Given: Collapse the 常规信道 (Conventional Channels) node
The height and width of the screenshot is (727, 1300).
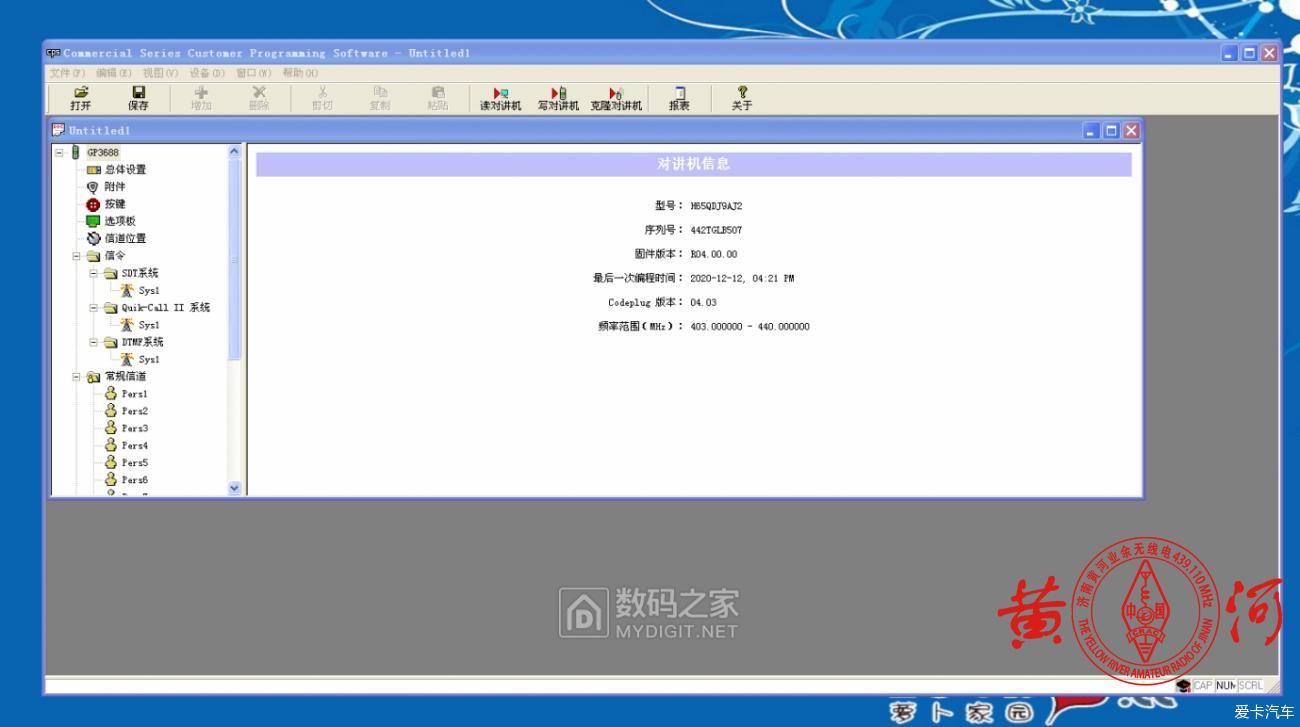Looking at the screenshot, I should click(x=75, y=376).
